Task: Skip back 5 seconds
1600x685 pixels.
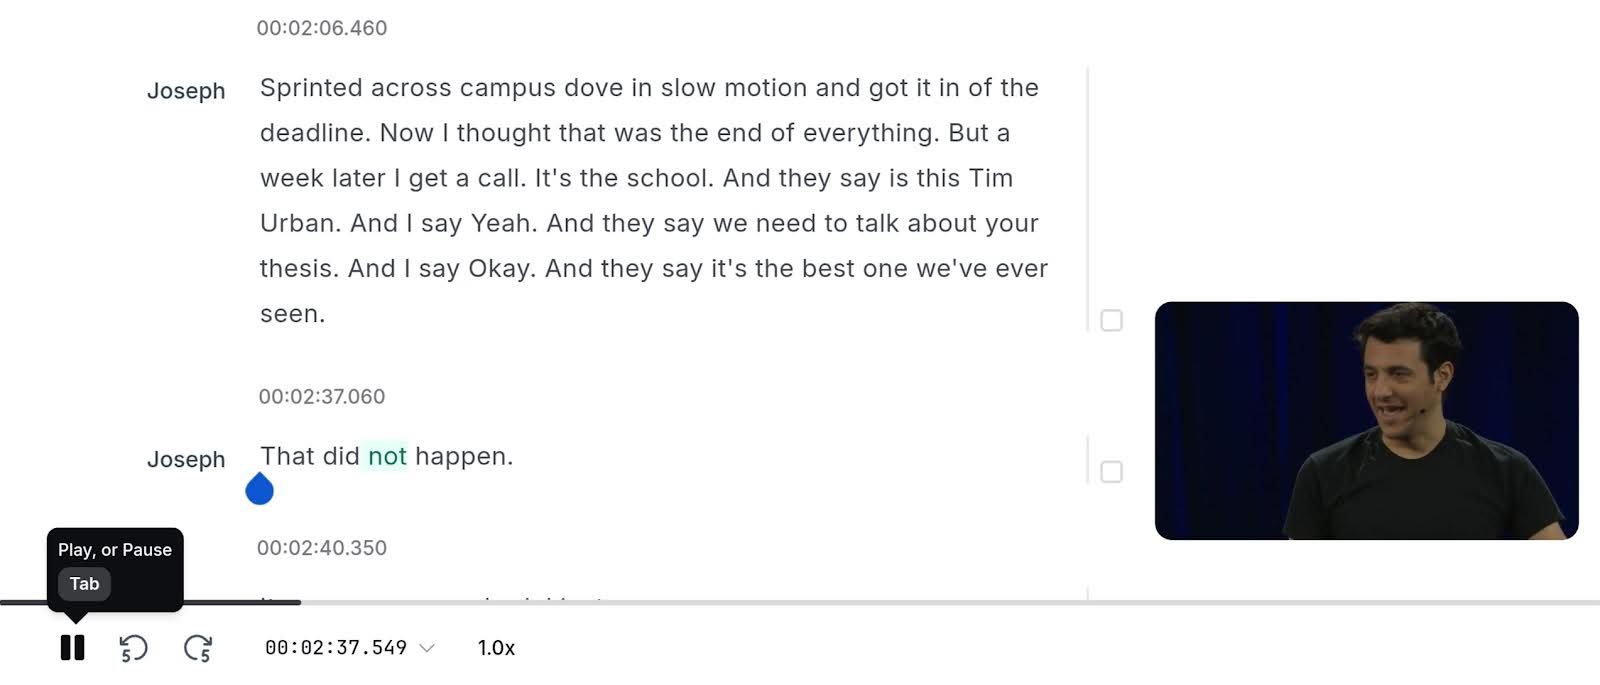Action: 133,647
